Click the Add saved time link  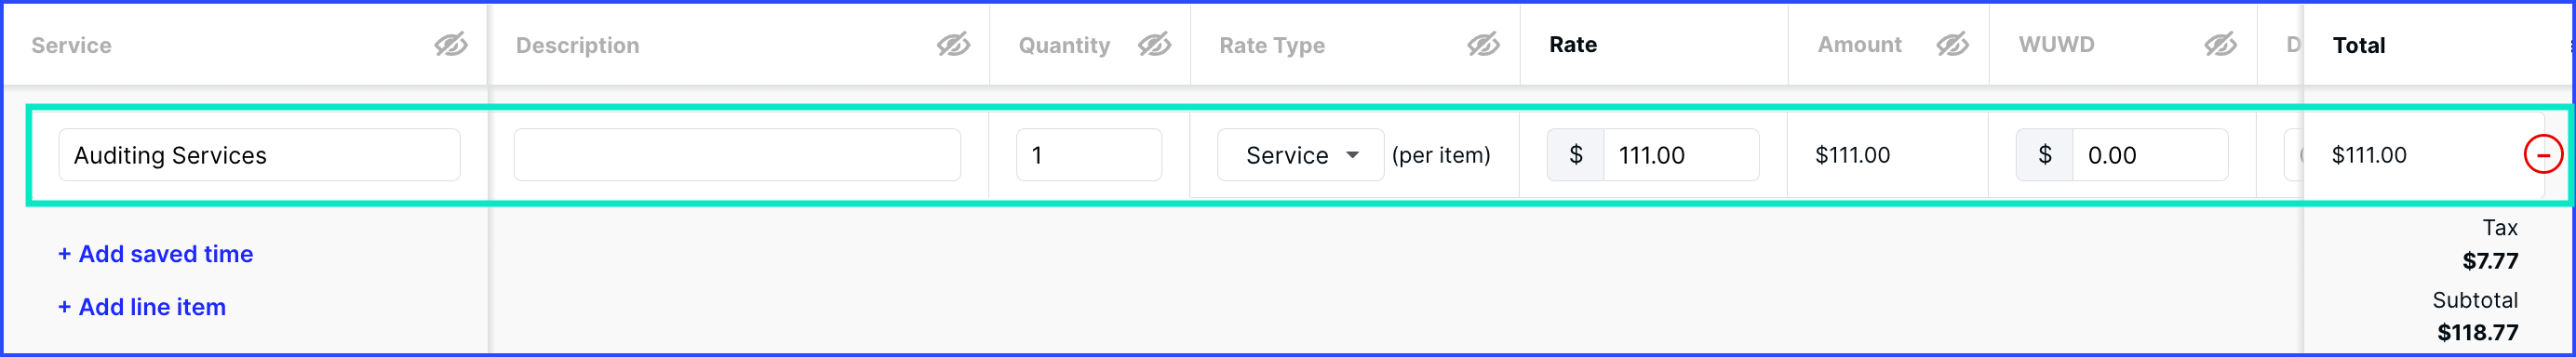click(155, 254)
